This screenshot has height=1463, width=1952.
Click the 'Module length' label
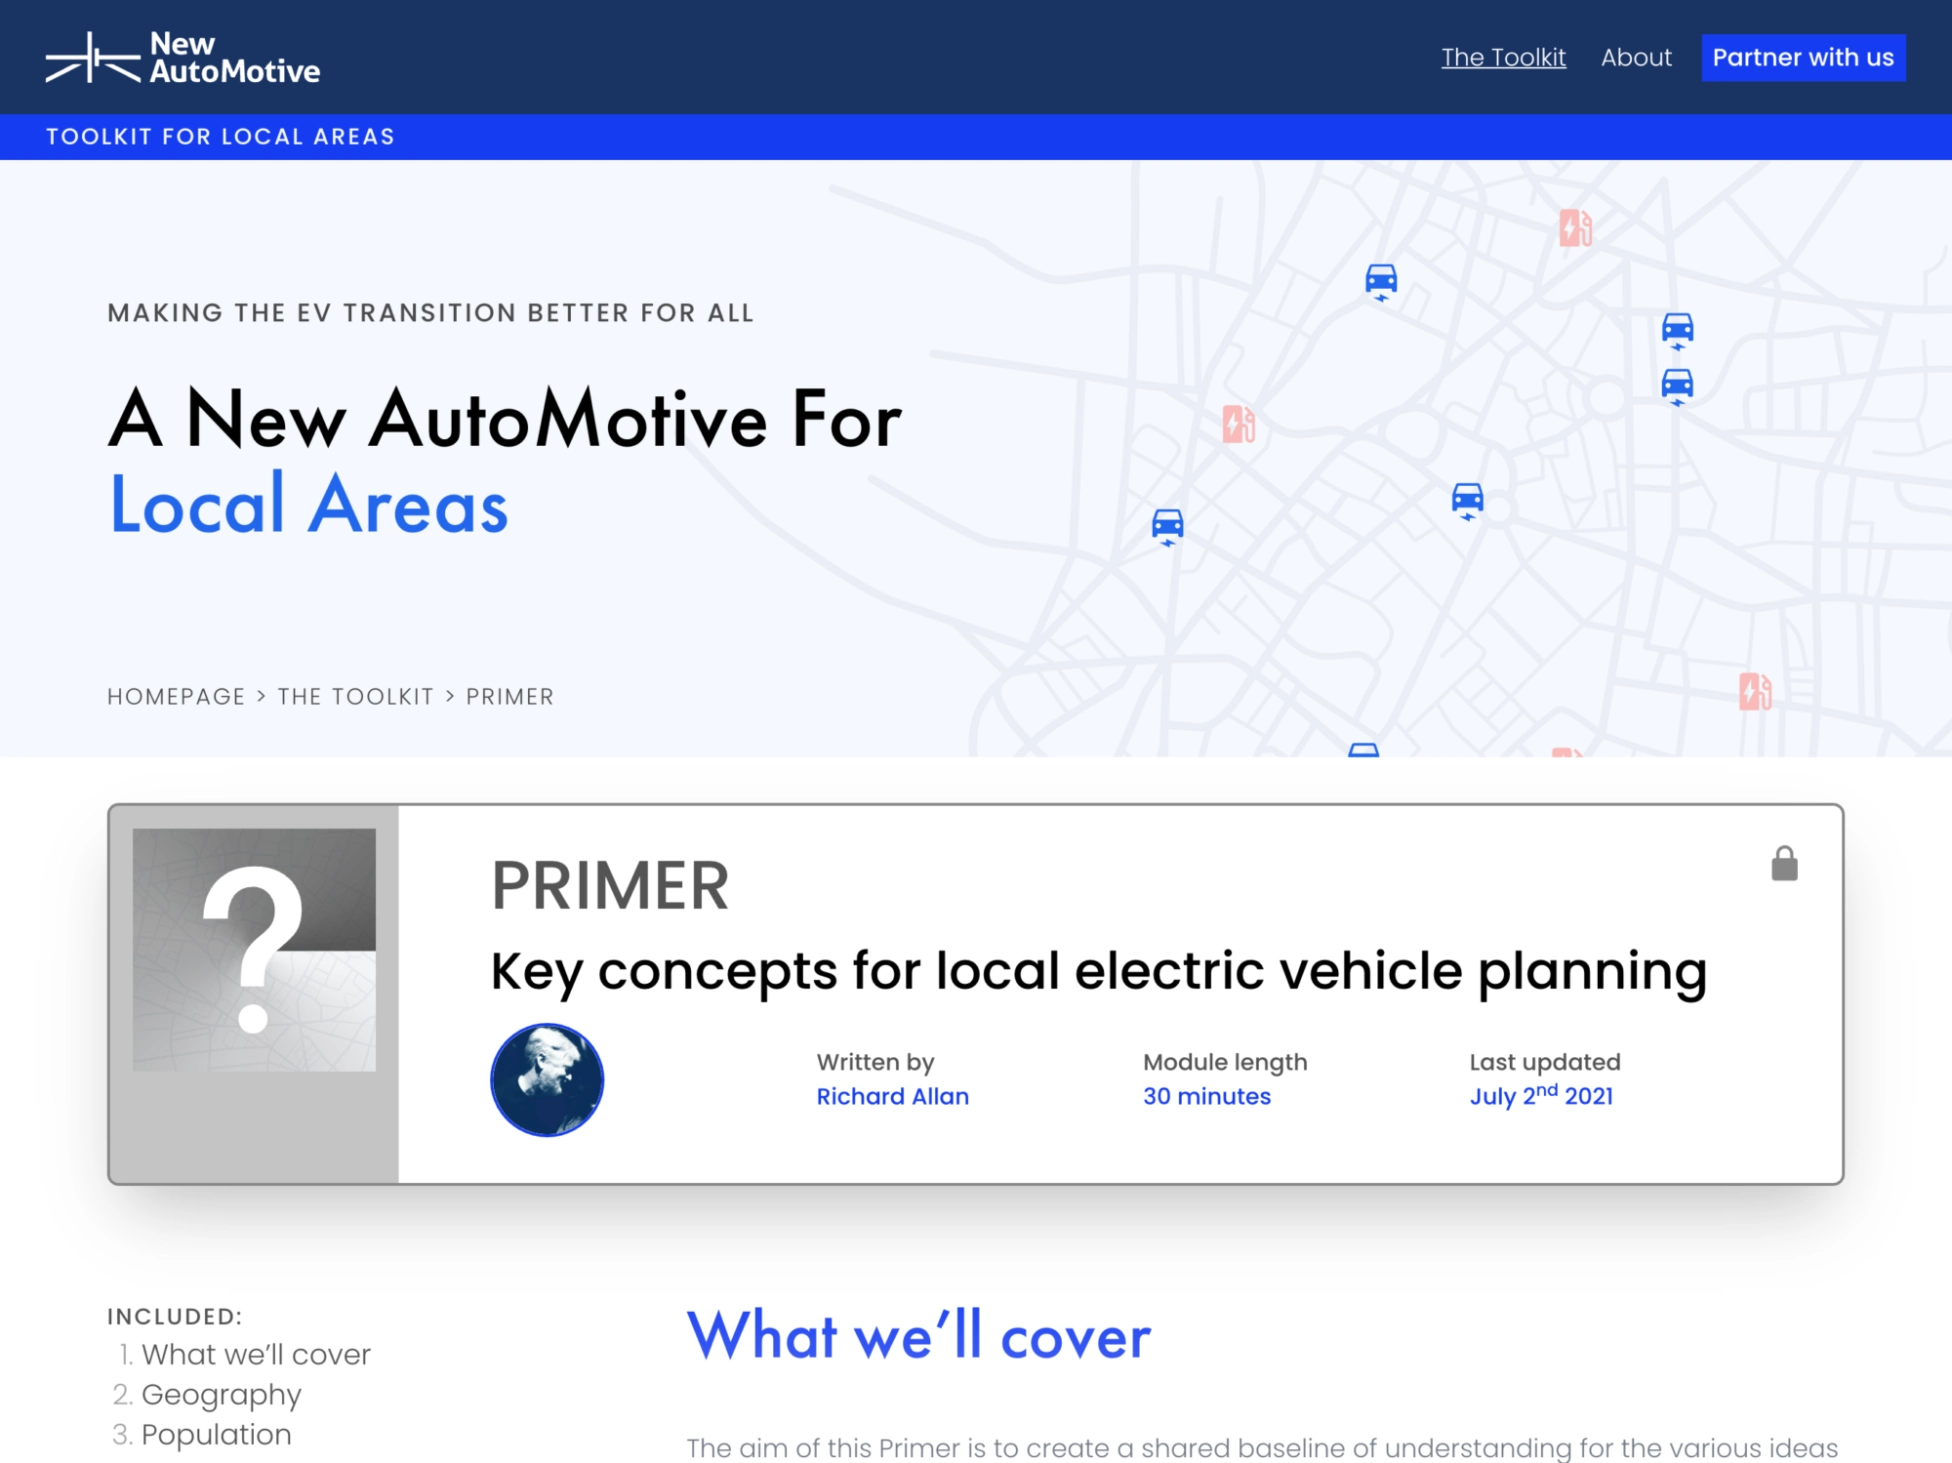click(1225, 1062)
